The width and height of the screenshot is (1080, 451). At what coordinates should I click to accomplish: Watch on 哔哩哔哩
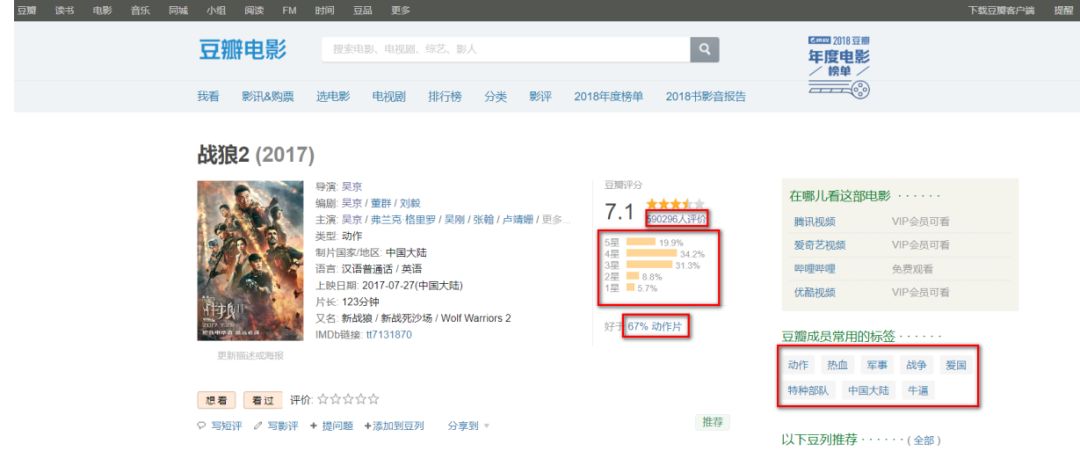tap(815, 269)
